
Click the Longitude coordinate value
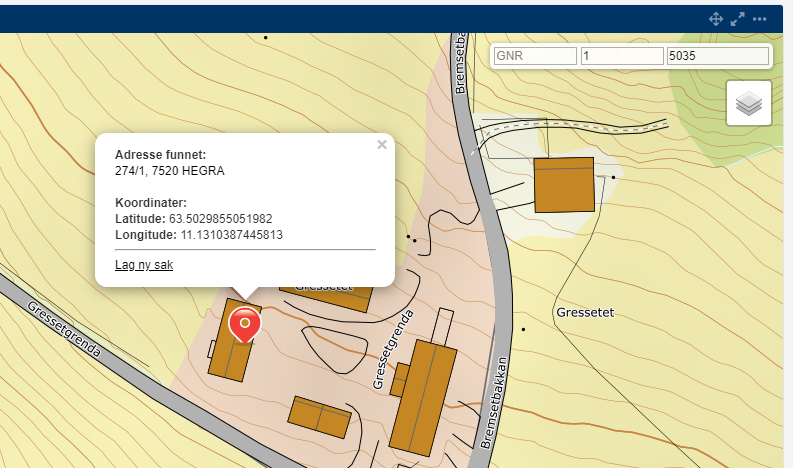pyautogui.click(x=231, y=235)
